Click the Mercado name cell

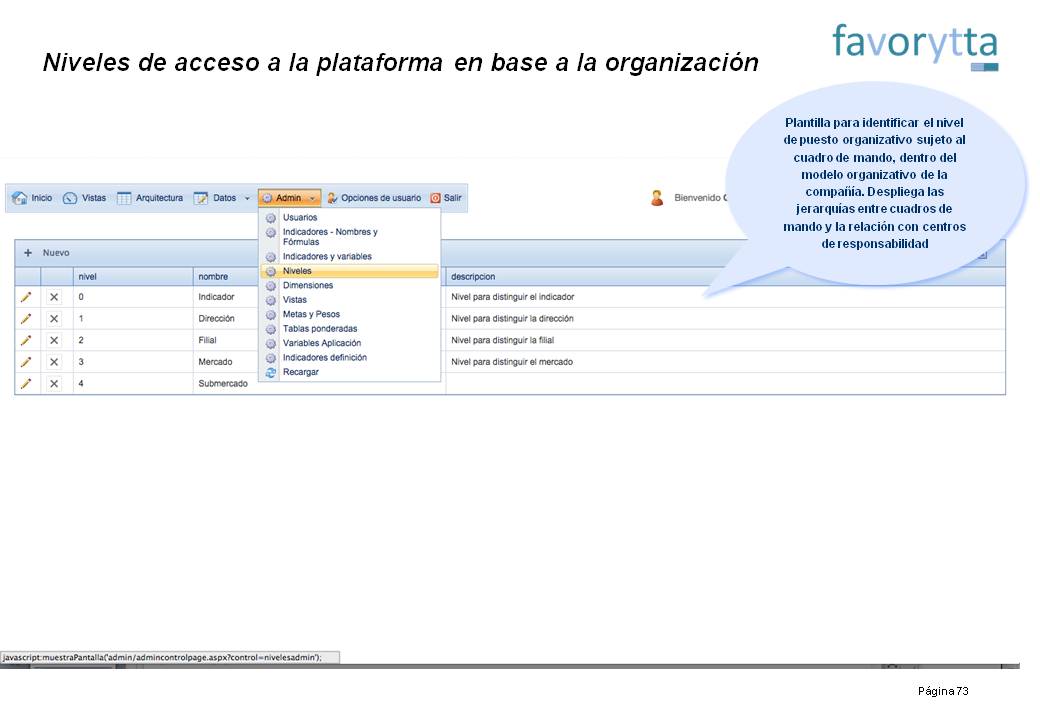216,362
